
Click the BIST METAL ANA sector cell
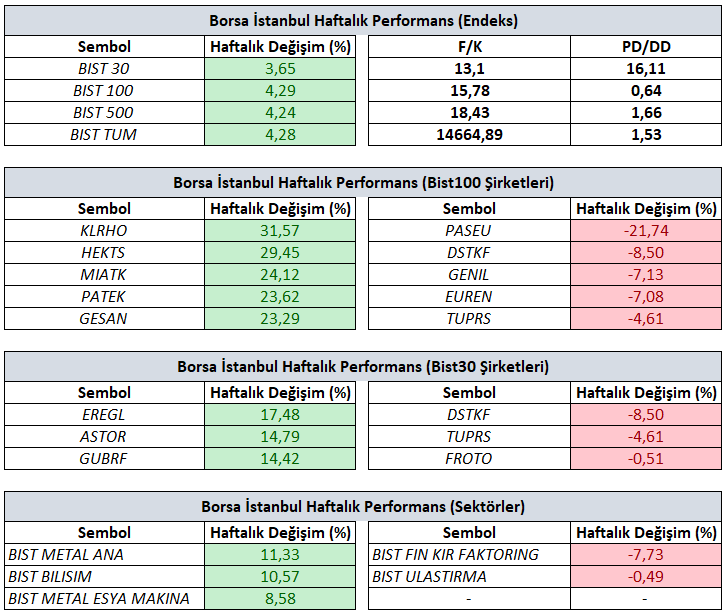pos(104,555)
